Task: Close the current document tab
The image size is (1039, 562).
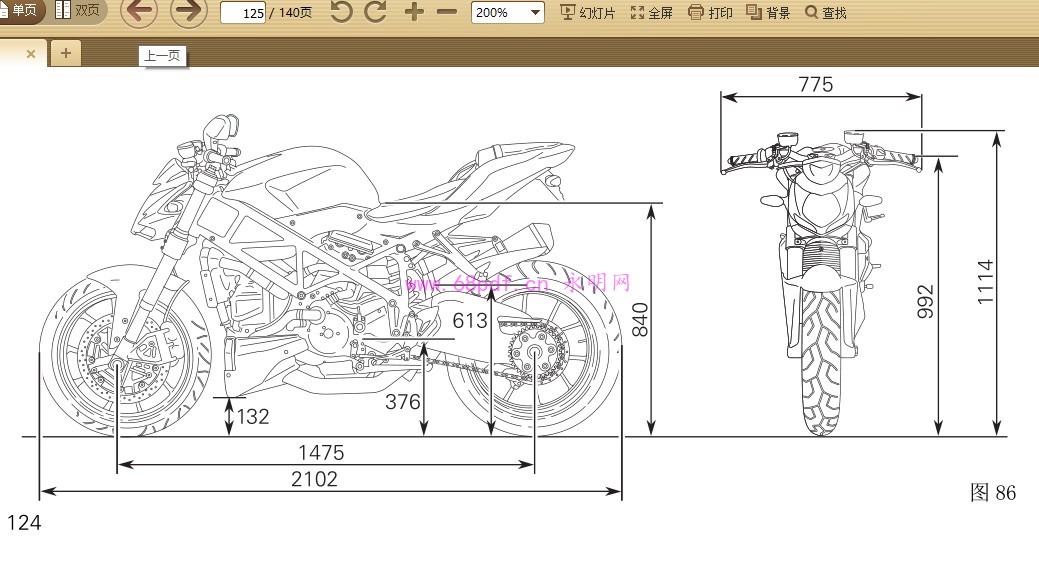Action: pos(31,54)
